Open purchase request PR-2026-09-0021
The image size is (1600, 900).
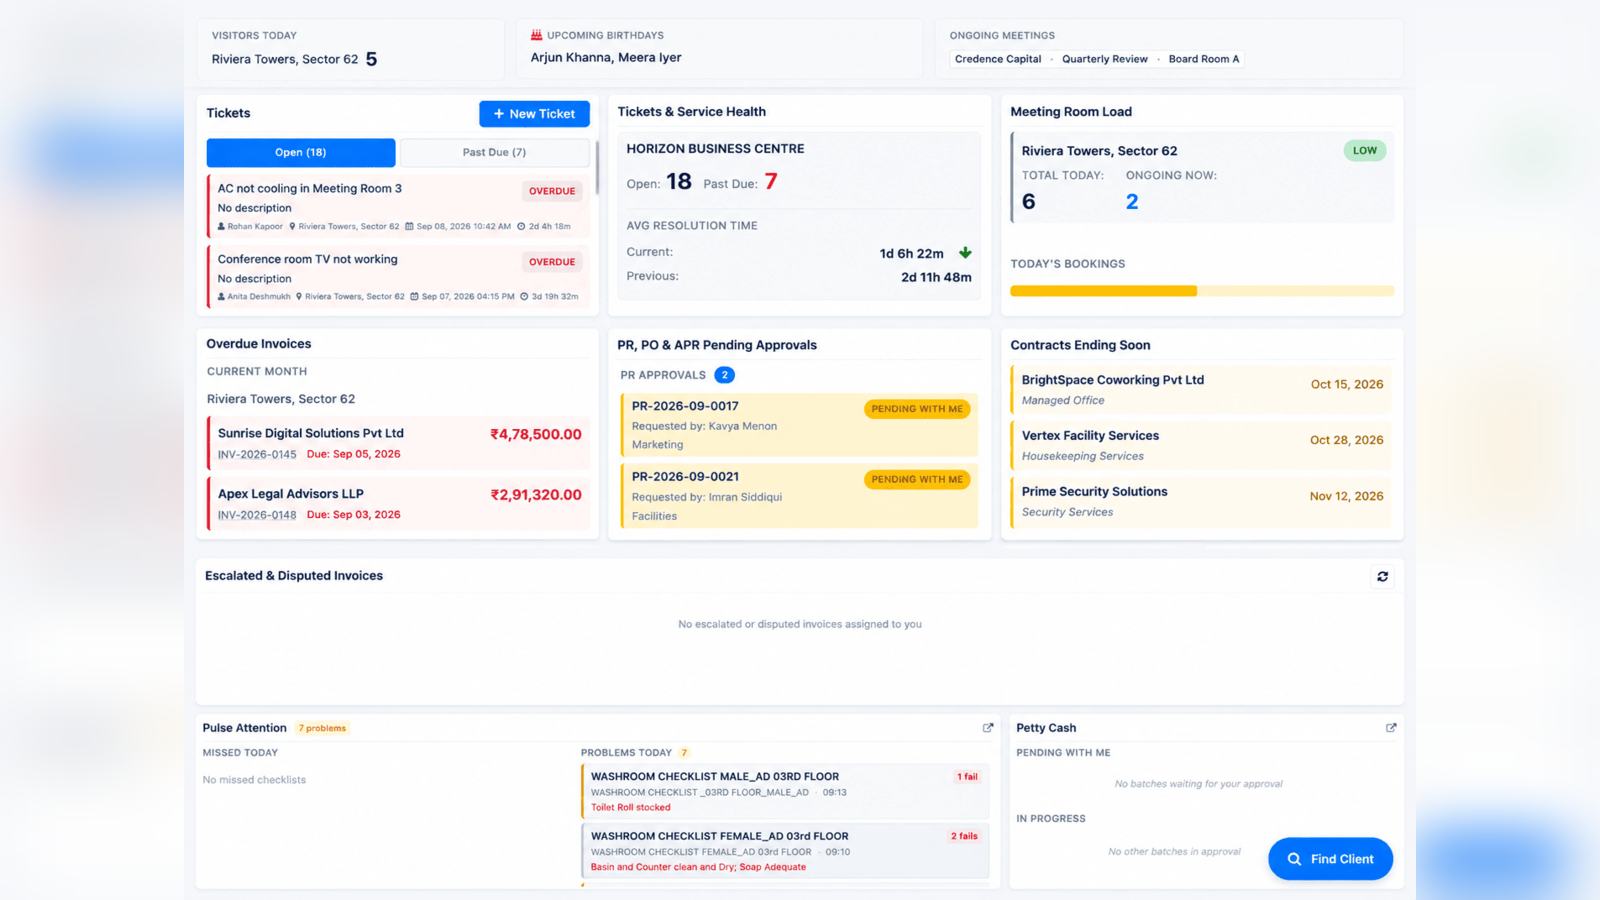pyautogui.click(x=799, y=496)
